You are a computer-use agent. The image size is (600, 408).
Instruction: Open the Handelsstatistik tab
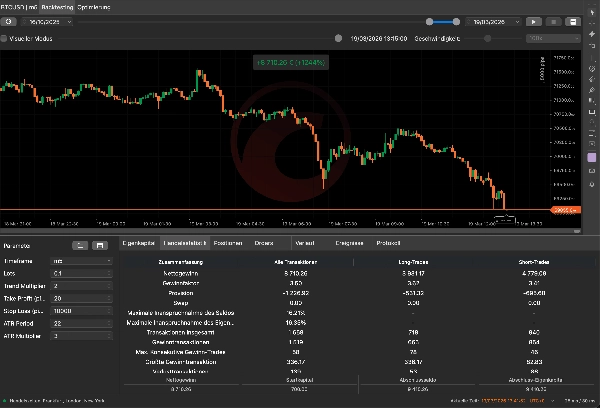[x=185, y=243]
